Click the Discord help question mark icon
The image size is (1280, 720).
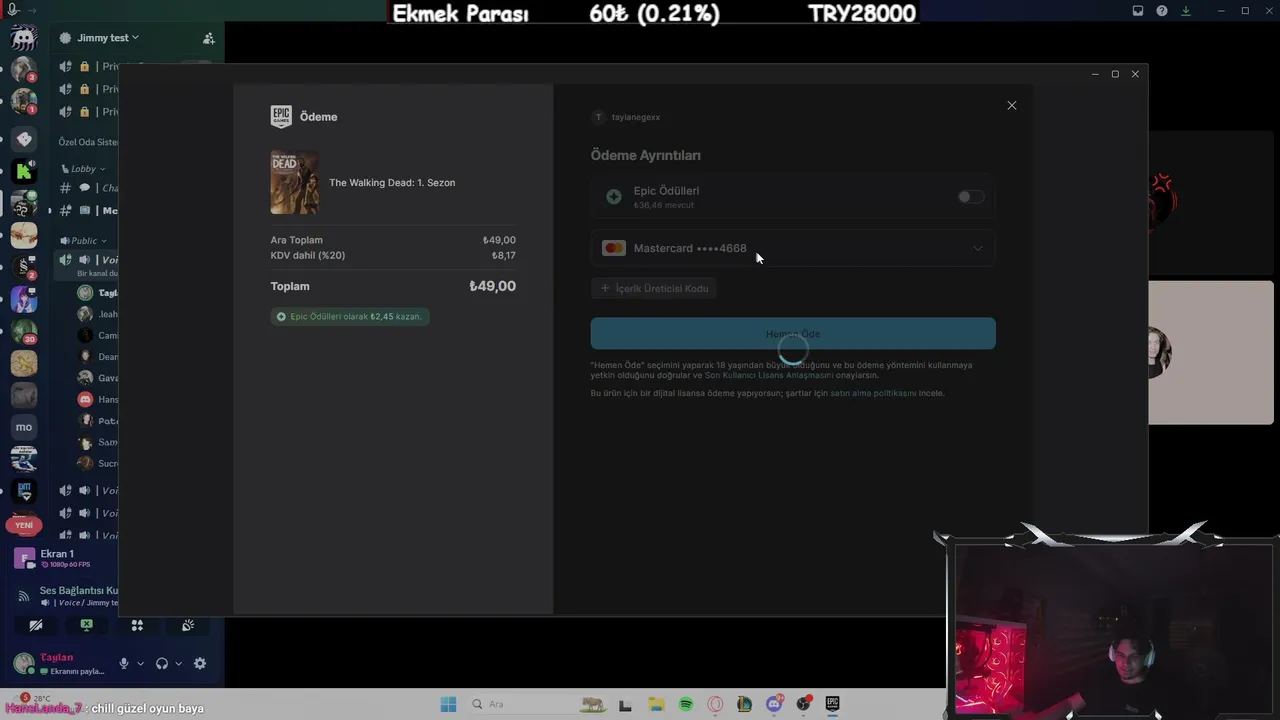pos(1162,11)
